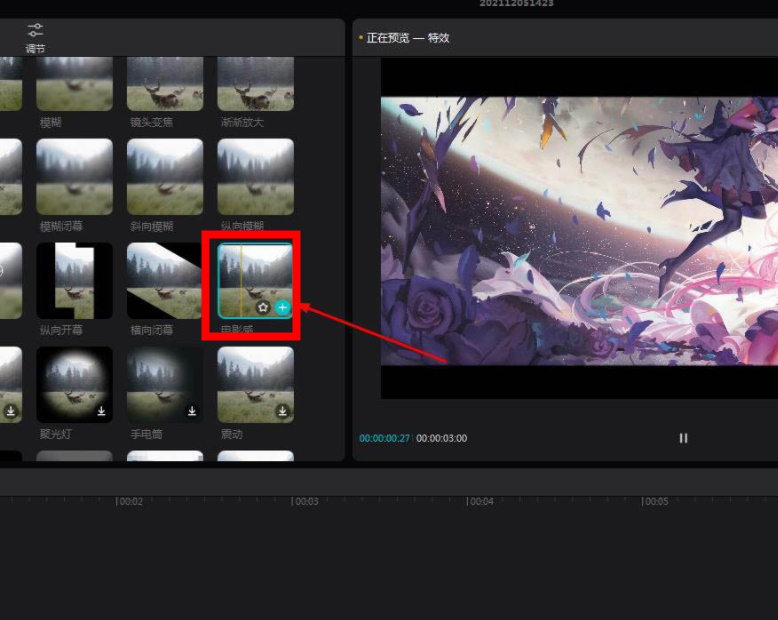Pause the effect preview playback

(684, 438)
